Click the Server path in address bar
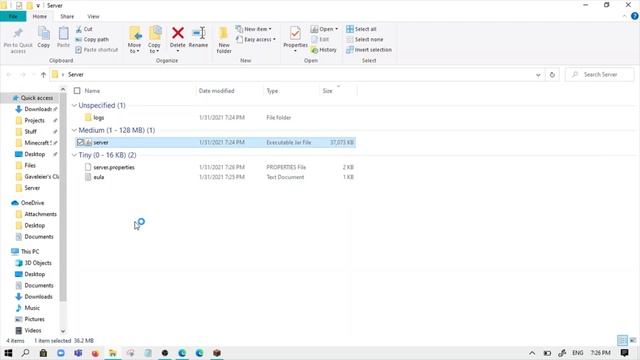Image resolution: width=640 pixels, height=360 pixels. point(76,75)
